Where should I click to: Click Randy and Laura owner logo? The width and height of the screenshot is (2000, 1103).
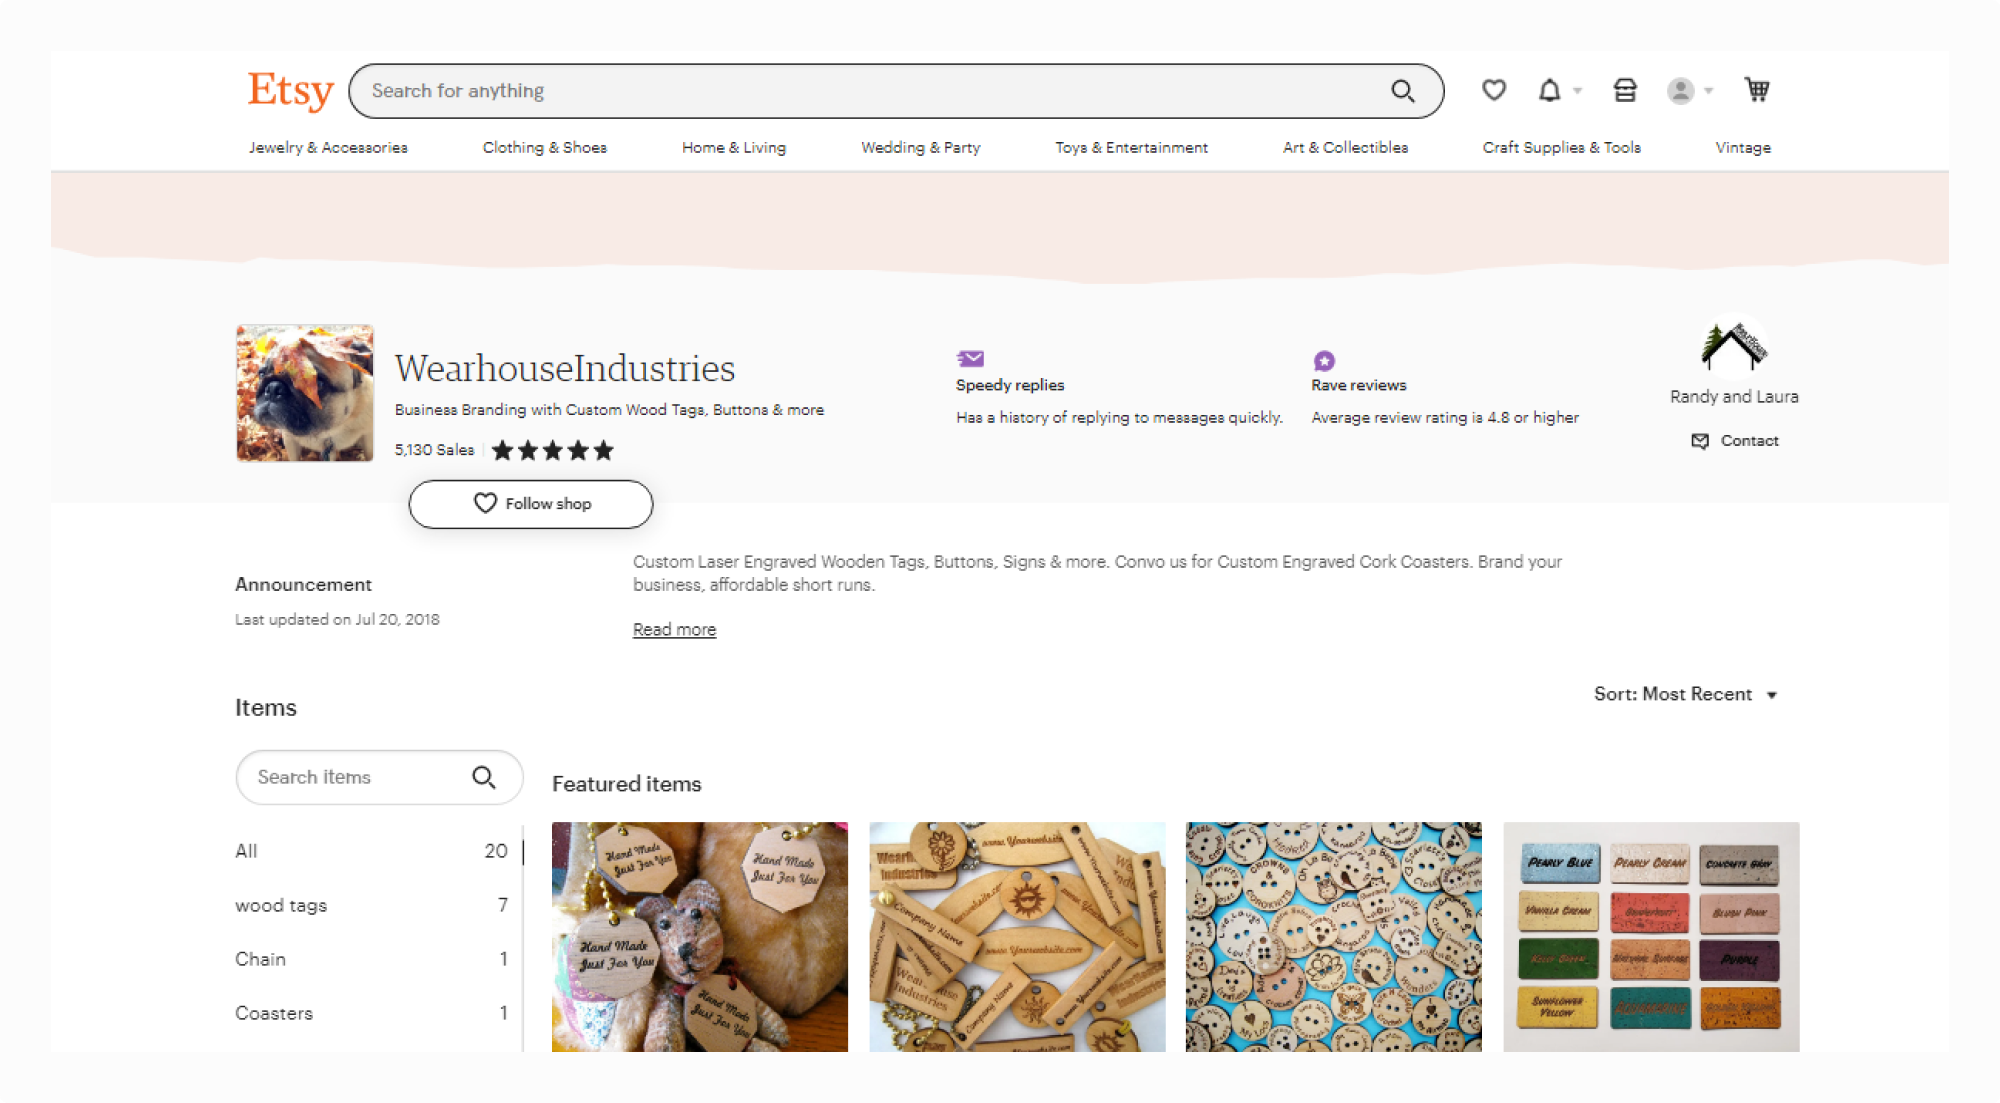[1734, 345]
